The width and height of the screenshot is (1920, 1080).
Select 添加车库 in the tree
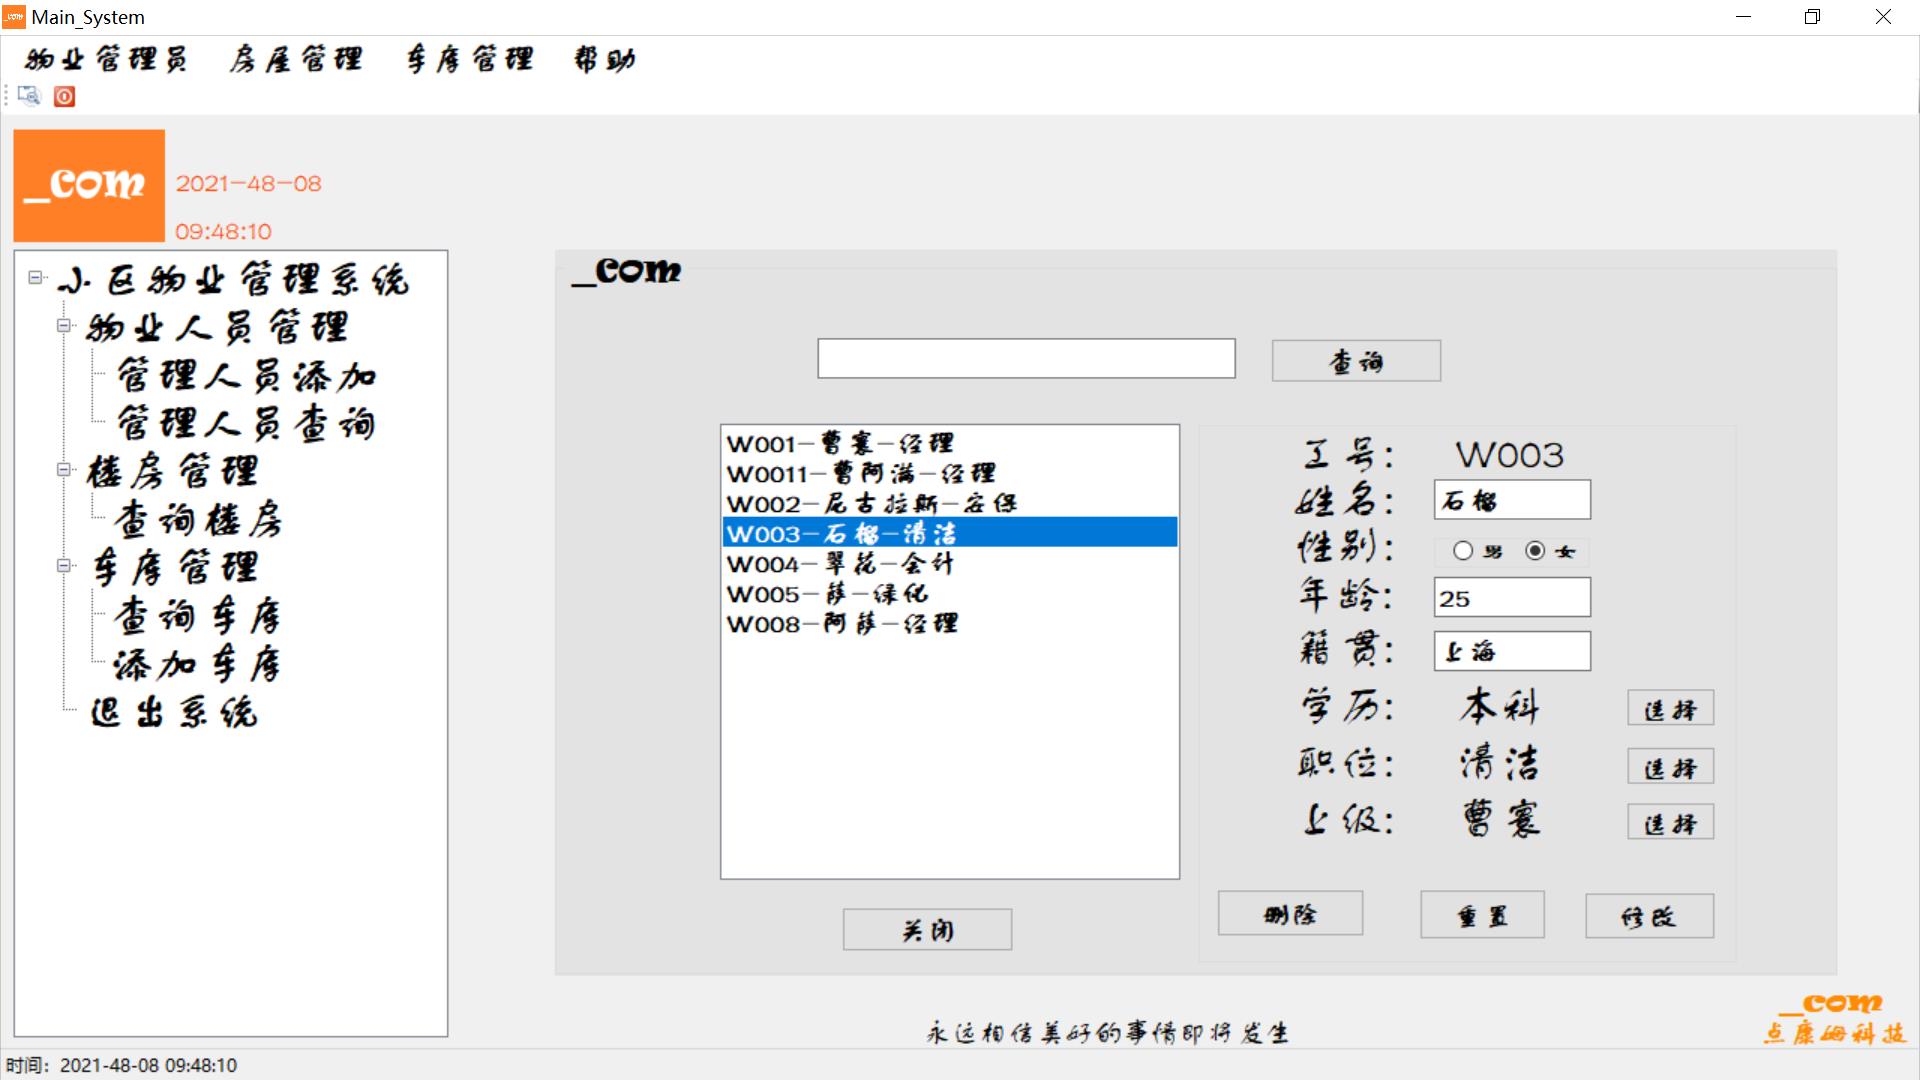198,664
